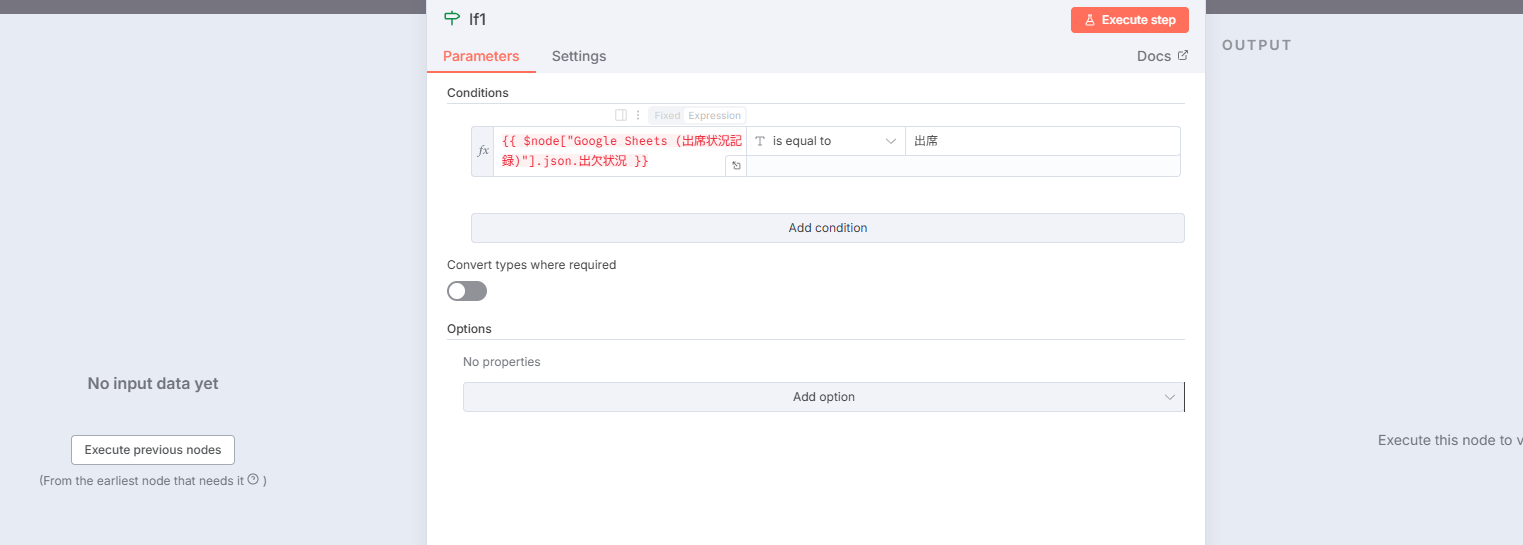Click the fx expression icon
Image resolution: width=1523 pixels, height=545 pixels.
click(483, 151)
